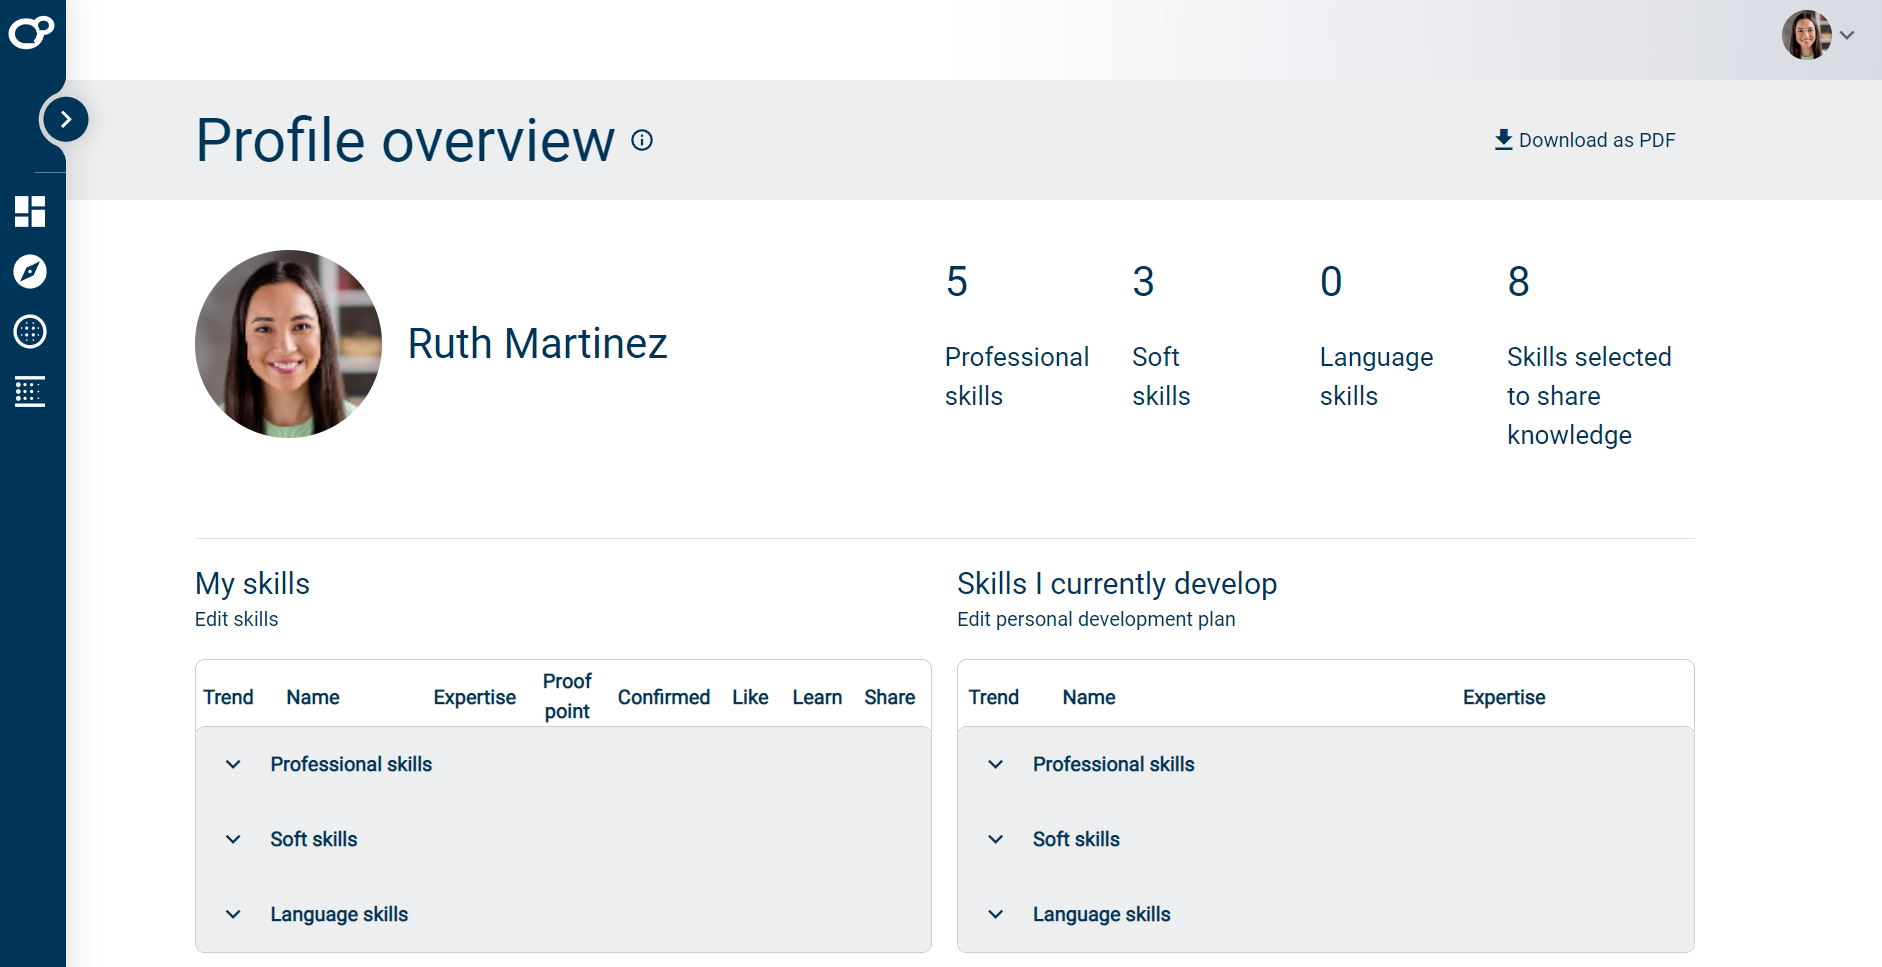
Task: Click the Edit skills link
Action: [236, 619]
